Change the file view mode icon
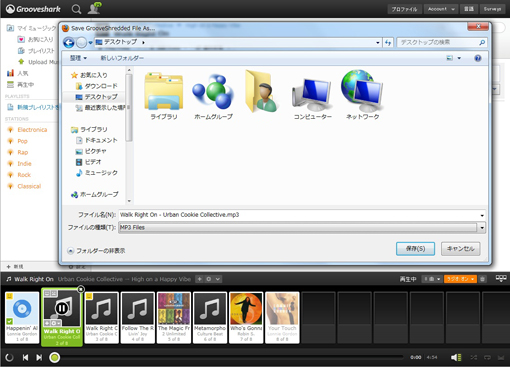510x367 pixels. (x=450, y=58)
